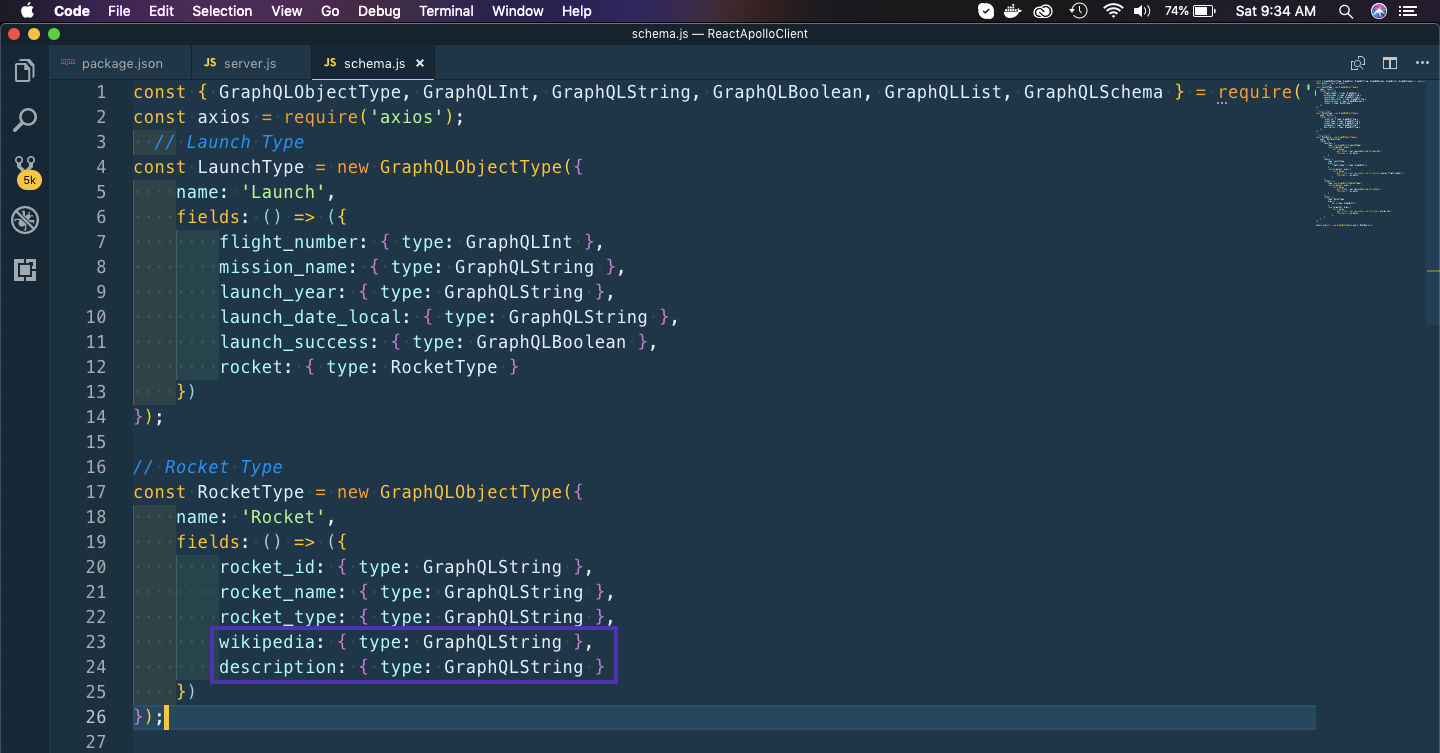Click the 'rocket_type' field name
Screen dimensions: 1440x753
[x=278, y=617]
